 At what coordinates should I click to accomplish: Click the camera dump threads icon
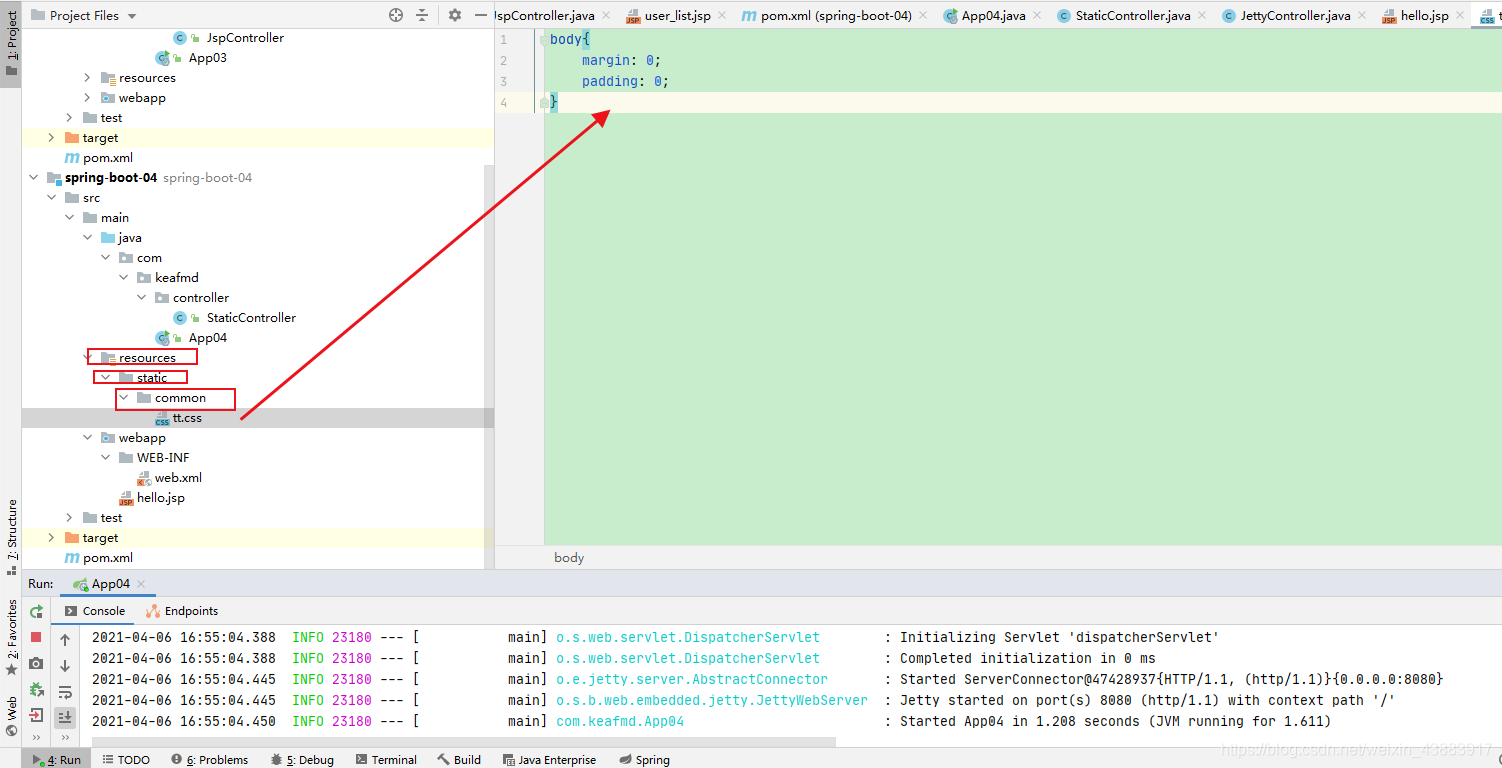point(36,663)
